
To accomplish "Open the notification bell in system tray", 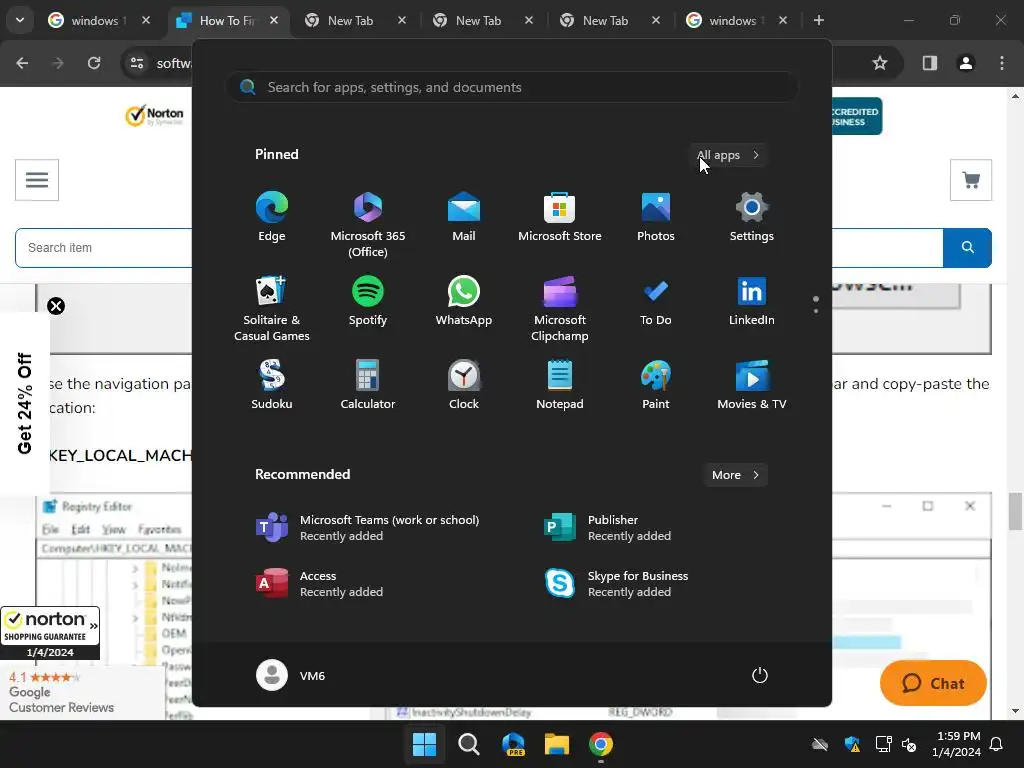I will pyautogui.click(x=997, y=744).
